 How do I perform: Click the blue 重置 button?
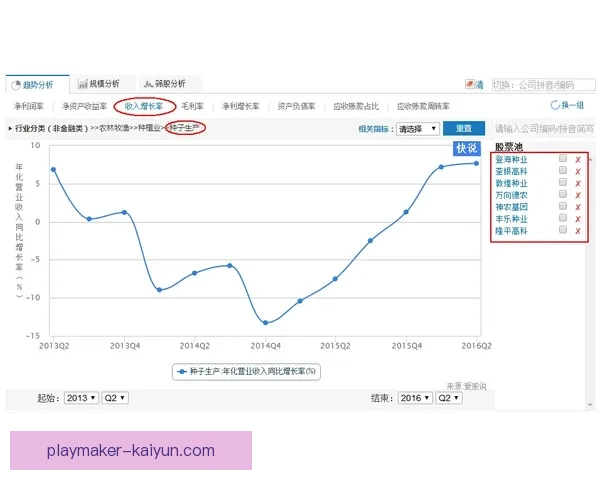point(464,128)
